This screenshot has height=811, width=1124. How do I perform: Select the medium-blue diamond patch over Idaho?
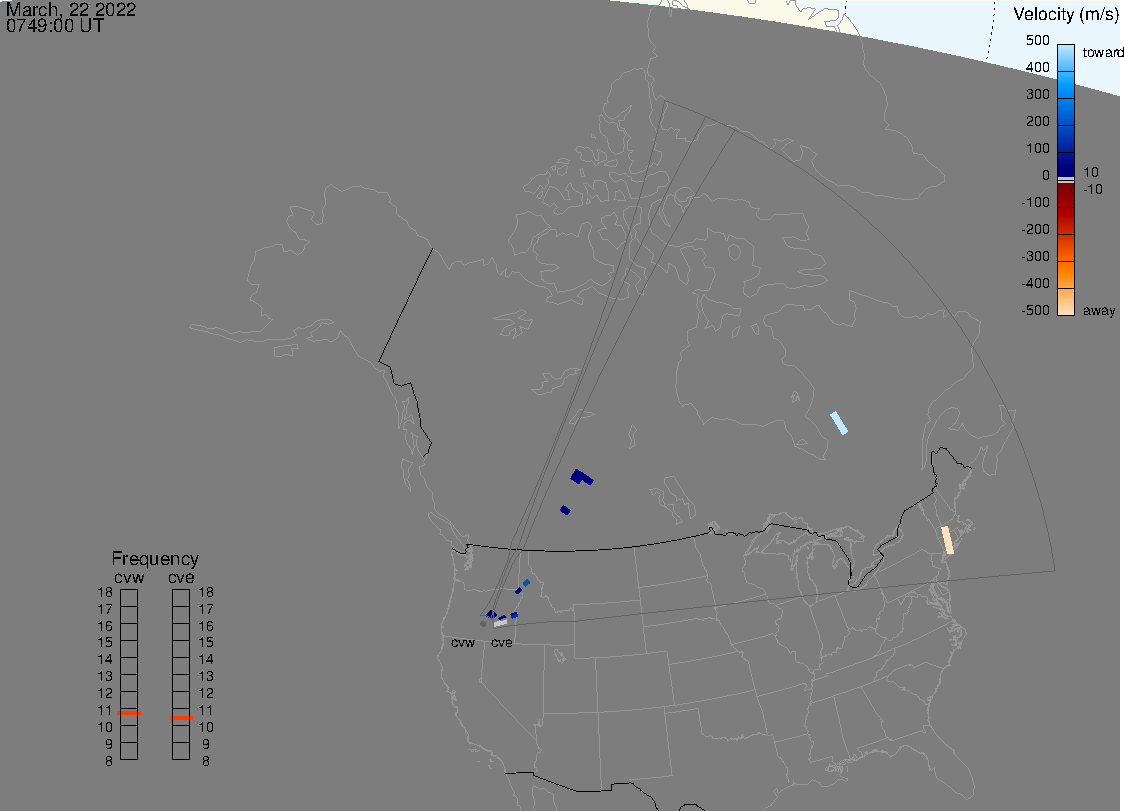tap(526, 582)
